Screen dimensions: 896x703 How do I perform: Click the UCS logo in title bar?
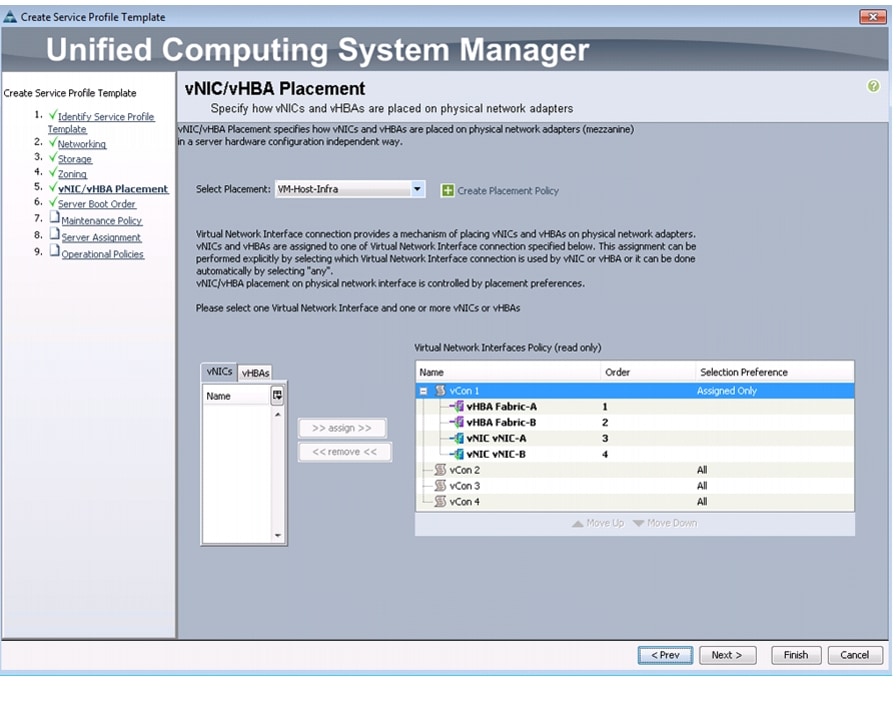(10, 17)
